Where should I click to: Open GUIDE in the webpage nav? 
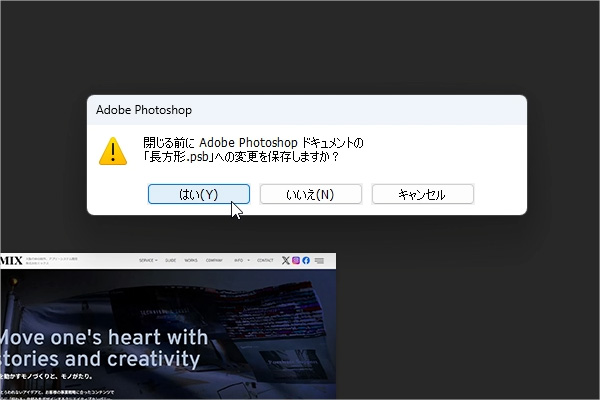171,260
